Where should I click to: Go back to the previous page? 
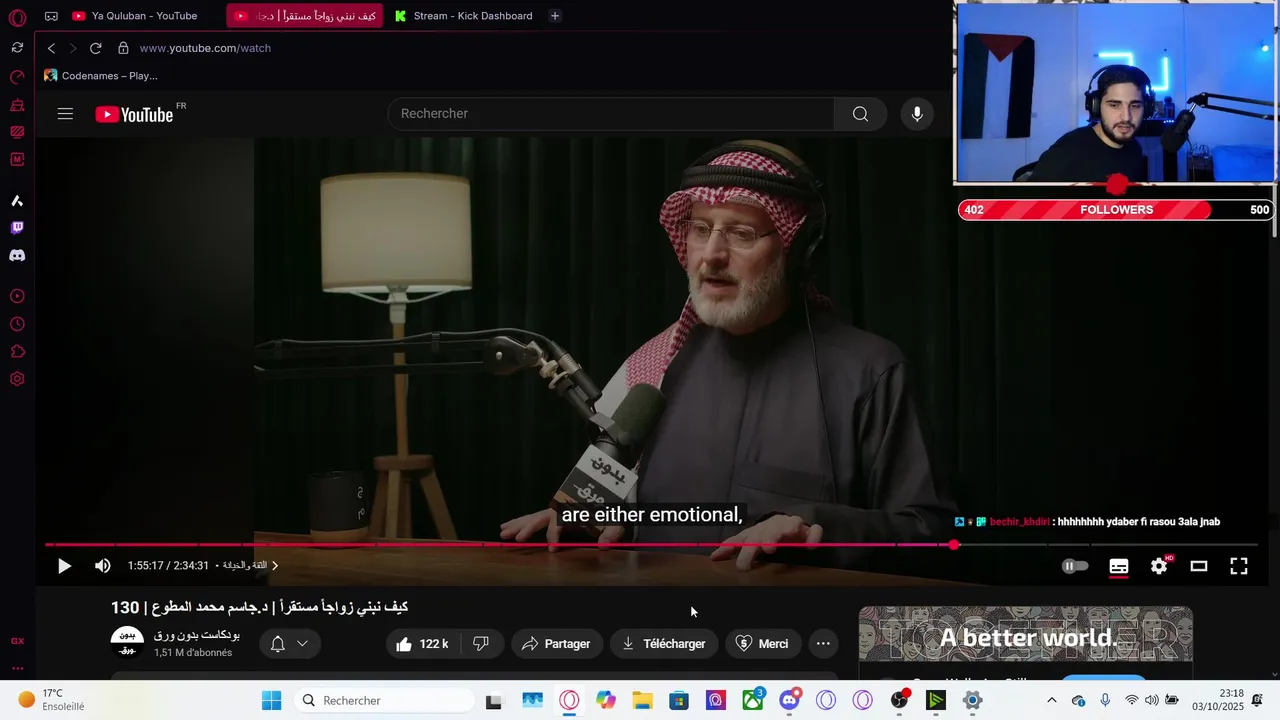coord(51,48)
